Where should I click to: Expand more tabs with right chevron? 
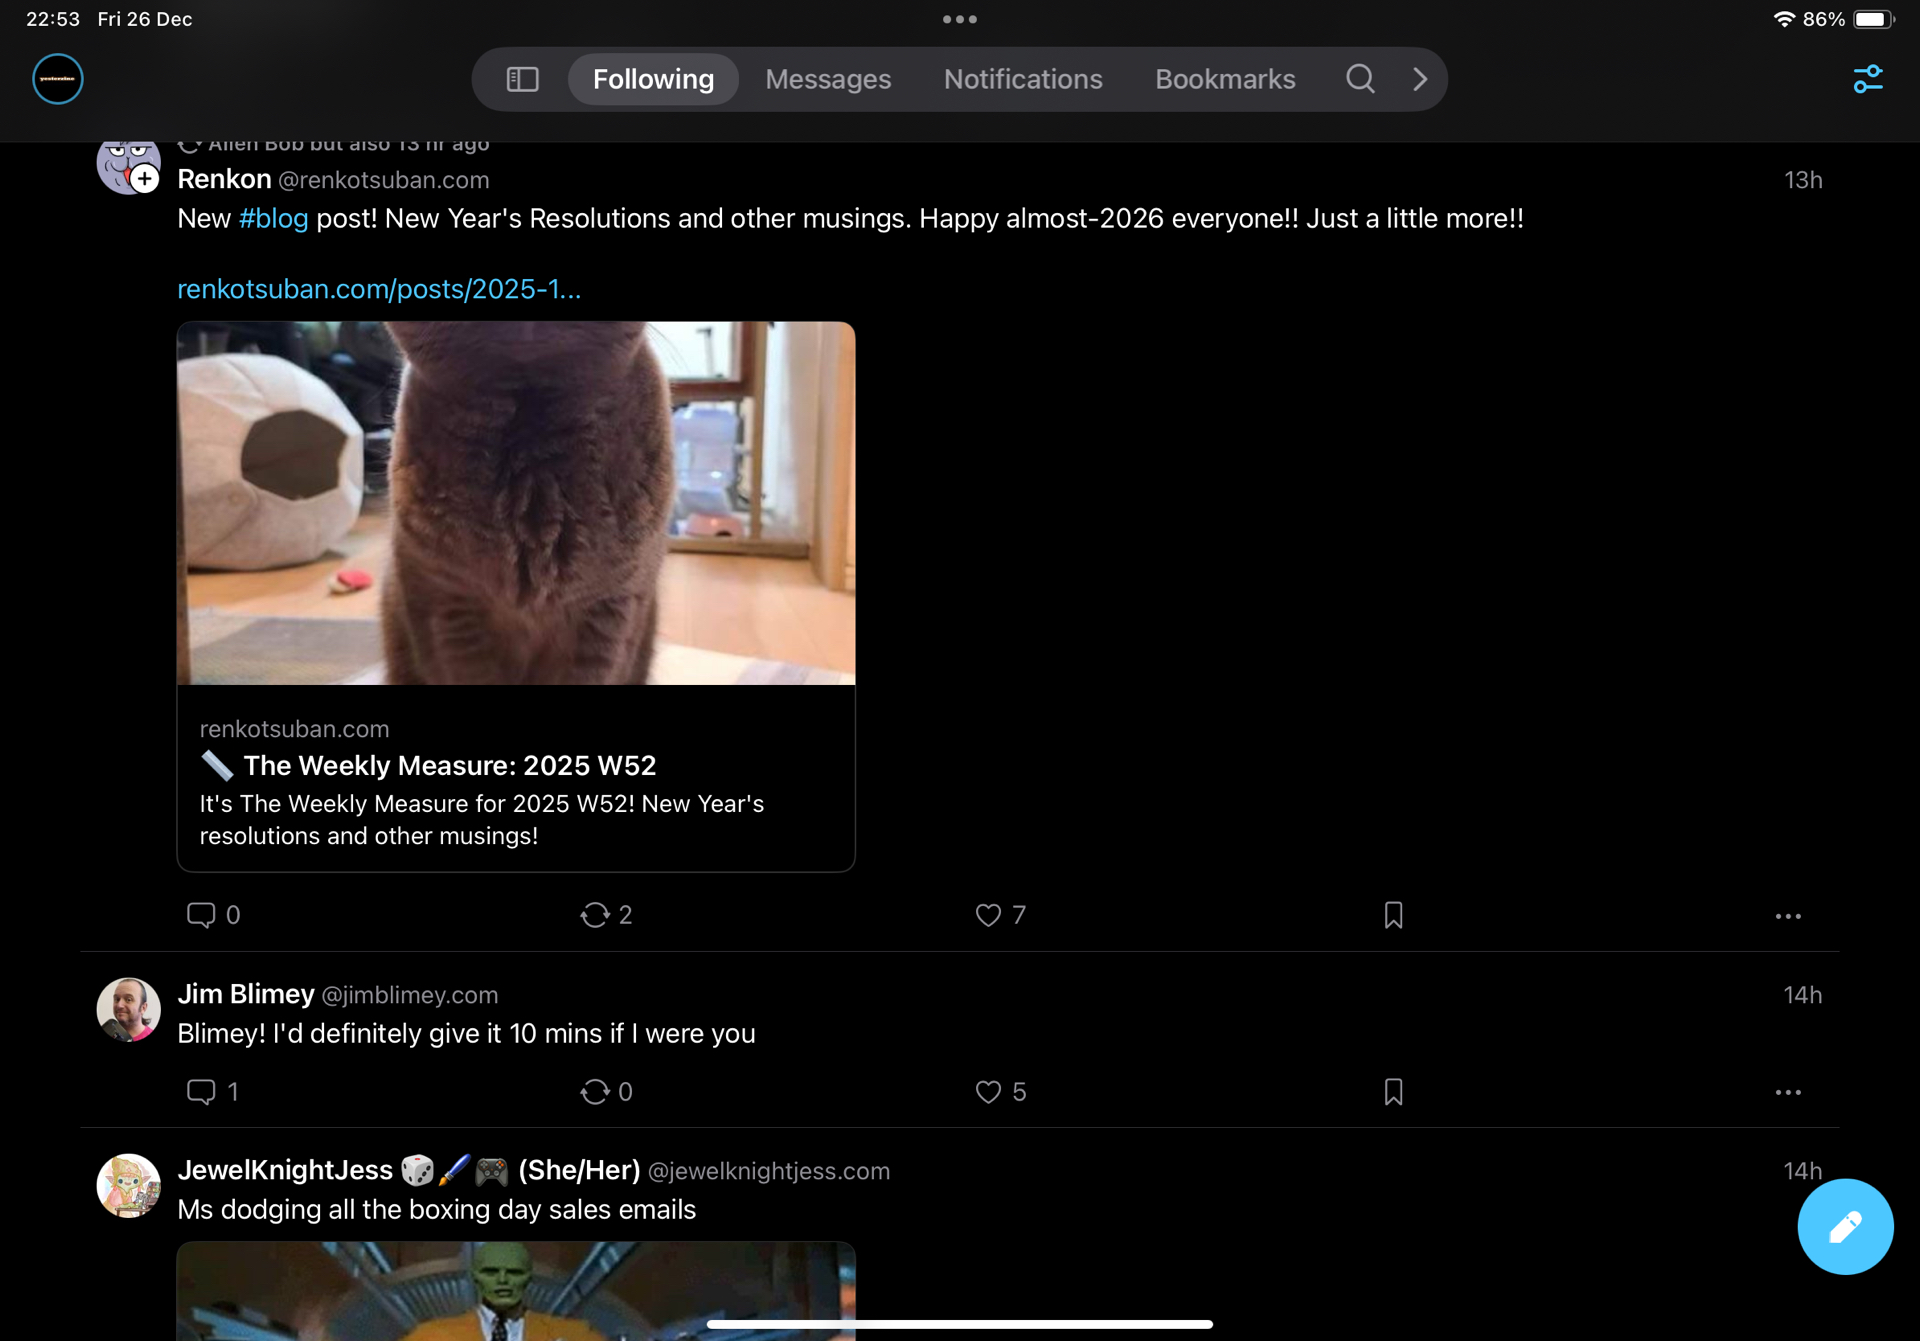pyautogui.click(x=1420, y=79)
